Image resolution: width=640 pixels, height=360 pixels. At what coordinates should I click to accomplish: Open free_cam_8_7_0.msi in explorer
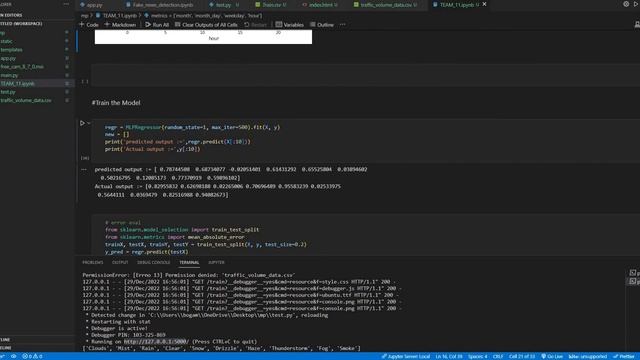(22, 67)
